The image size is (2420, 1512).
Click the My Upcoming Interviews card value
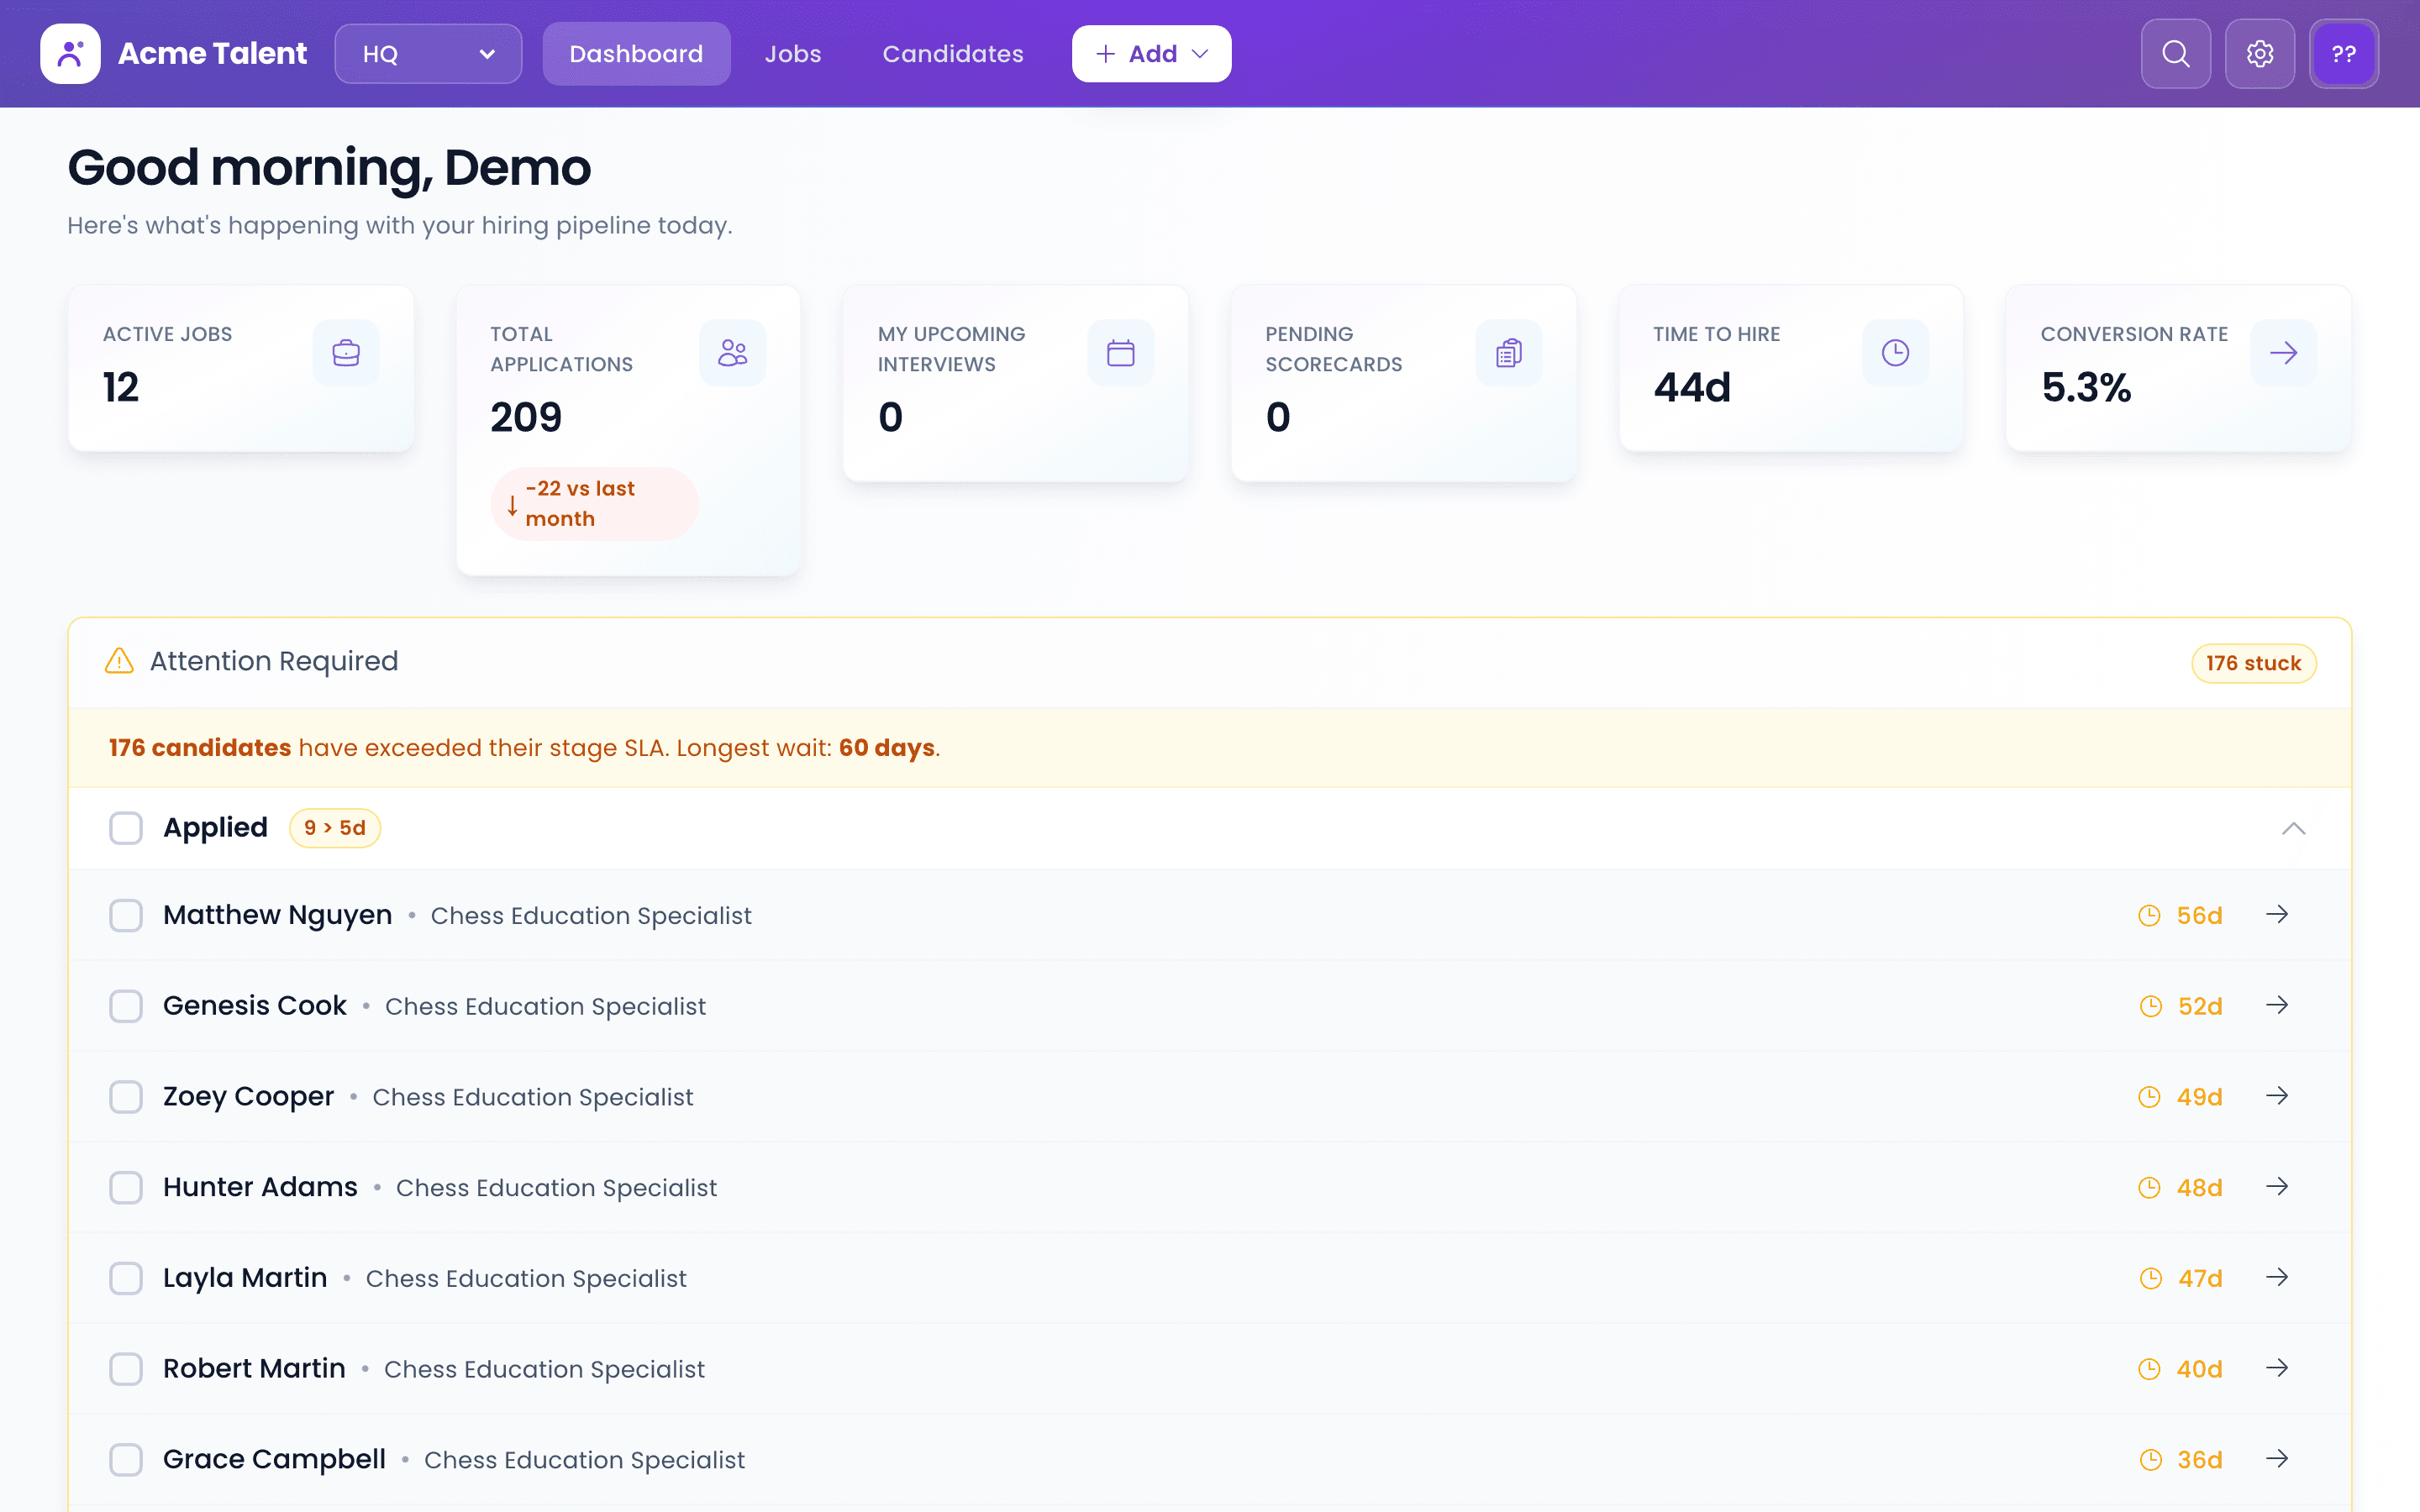click(890, 417)
